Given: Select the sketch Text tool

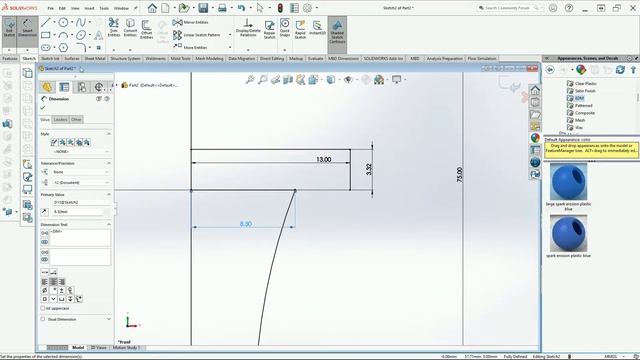Looking at the screenshot, I should pos(98,35).
